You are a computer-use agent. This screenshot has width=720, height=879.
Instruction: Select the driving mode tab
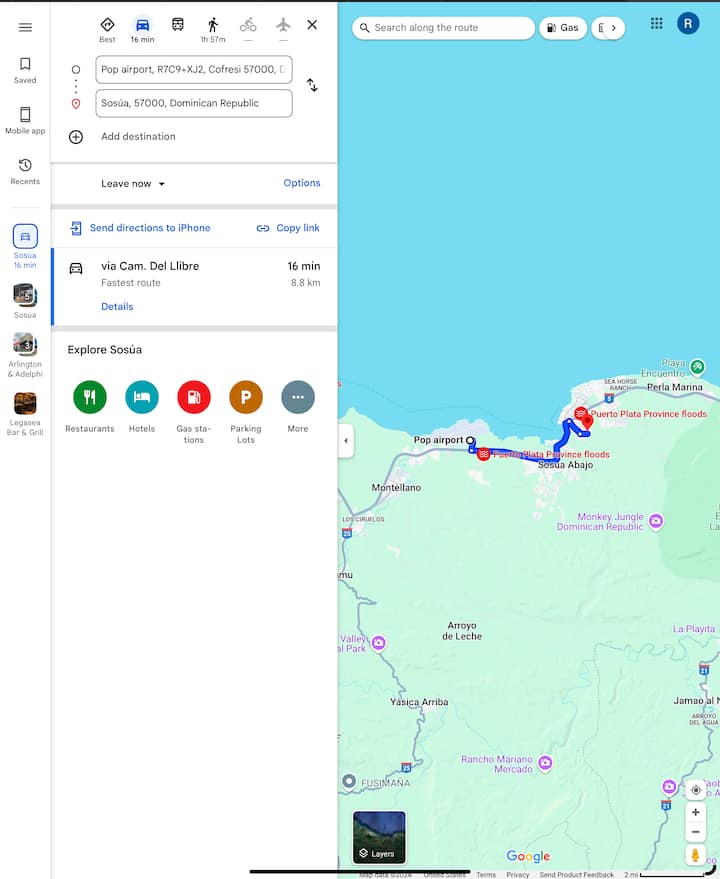coord(142,25)
